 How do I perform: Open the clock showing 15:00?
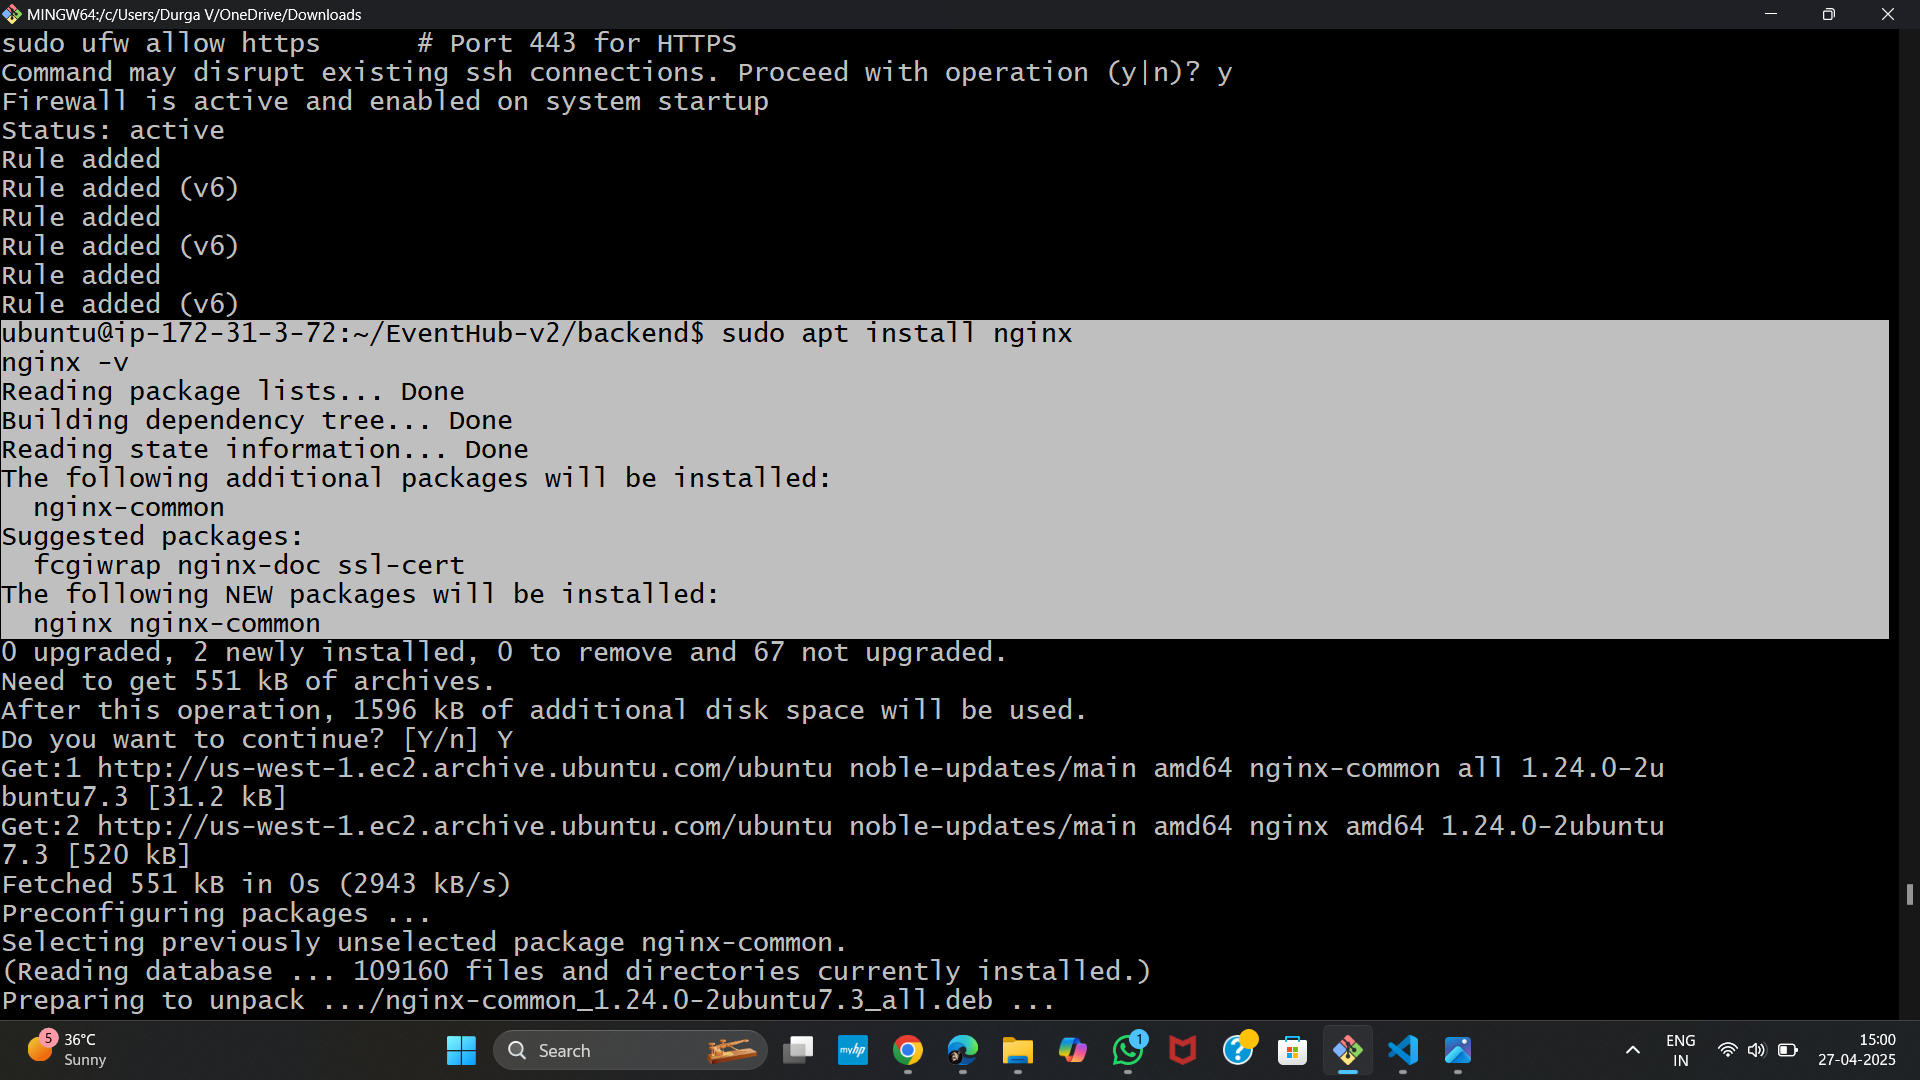click(1857, 1050)
